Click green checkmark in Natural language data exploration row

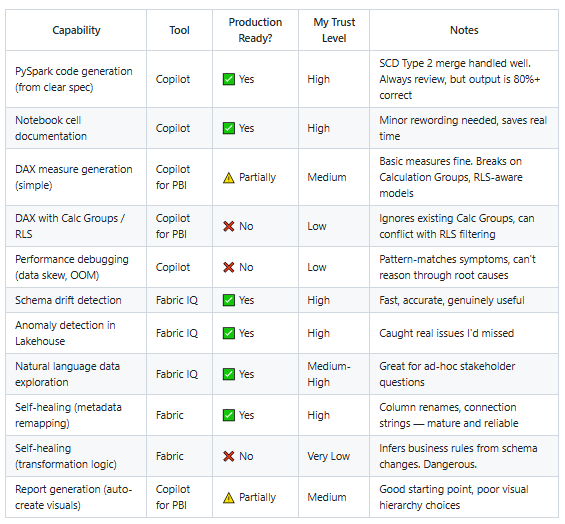click(228, 374)
